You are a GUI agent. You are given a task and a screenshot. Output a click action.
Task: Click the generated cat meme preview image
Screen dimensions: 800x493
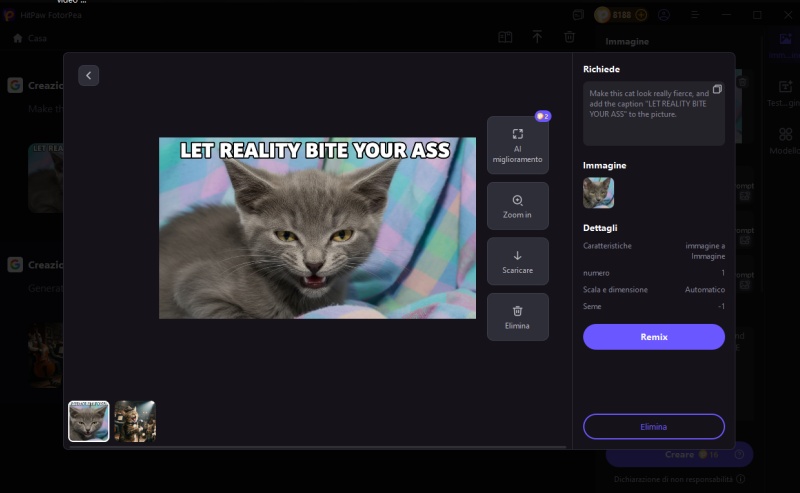pyautogui.click(x=317, y=228)
